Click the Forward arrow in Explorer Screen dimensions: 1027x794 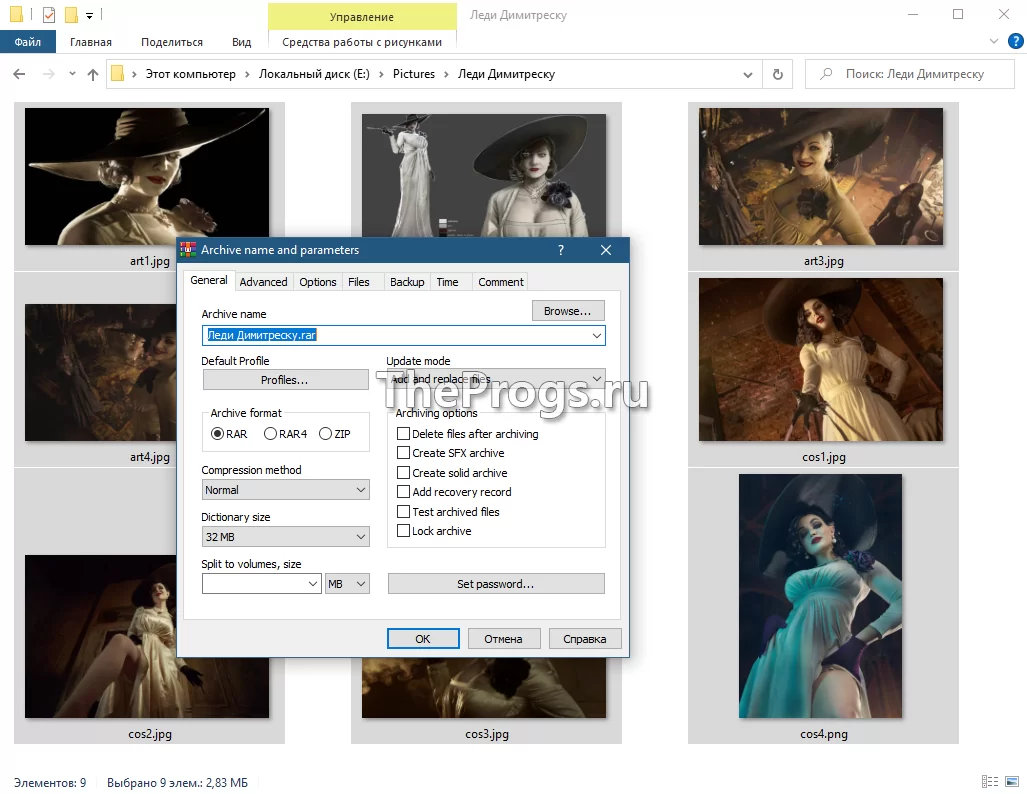pyautogui.click(x=48, y=74)
